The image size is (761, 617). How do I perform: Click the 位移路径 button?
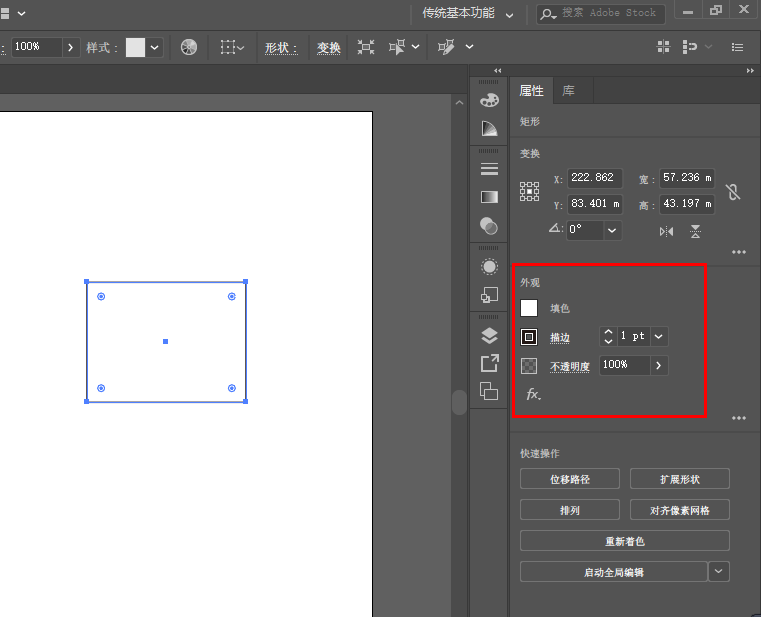tap(570, 479)
